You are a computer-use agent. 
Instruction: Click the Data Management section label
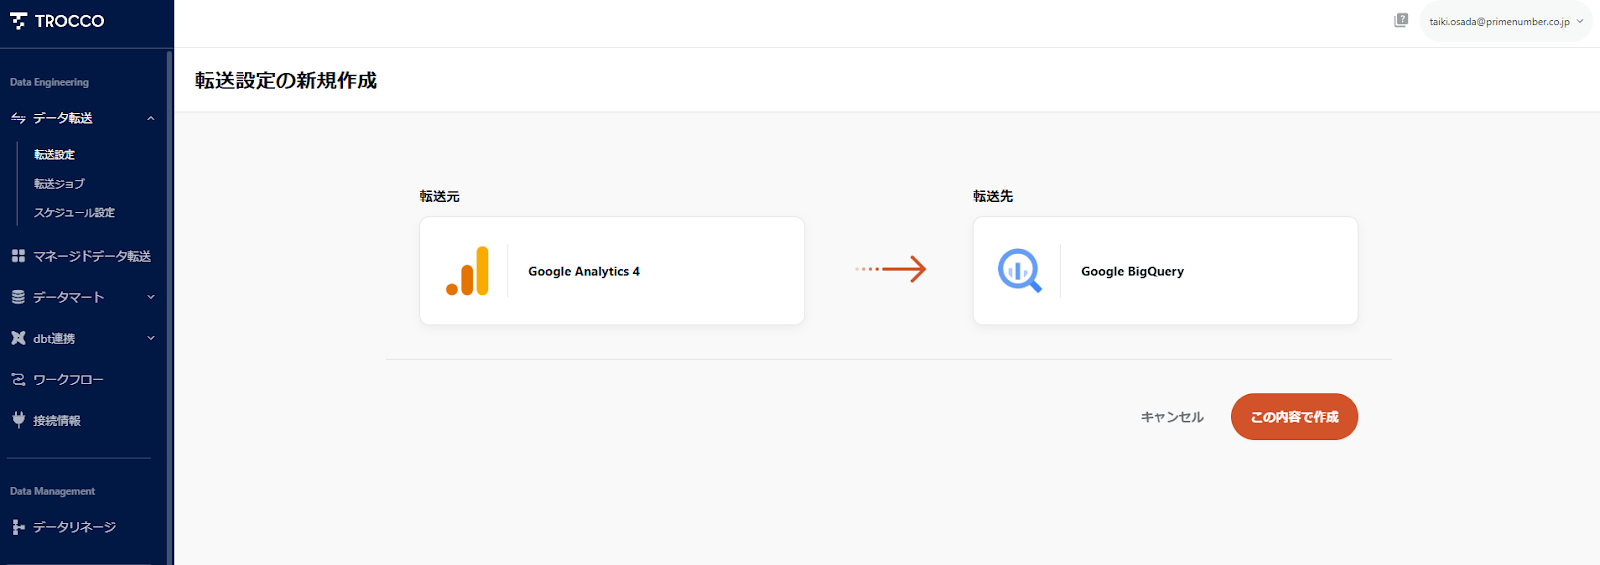coord(52,491)
